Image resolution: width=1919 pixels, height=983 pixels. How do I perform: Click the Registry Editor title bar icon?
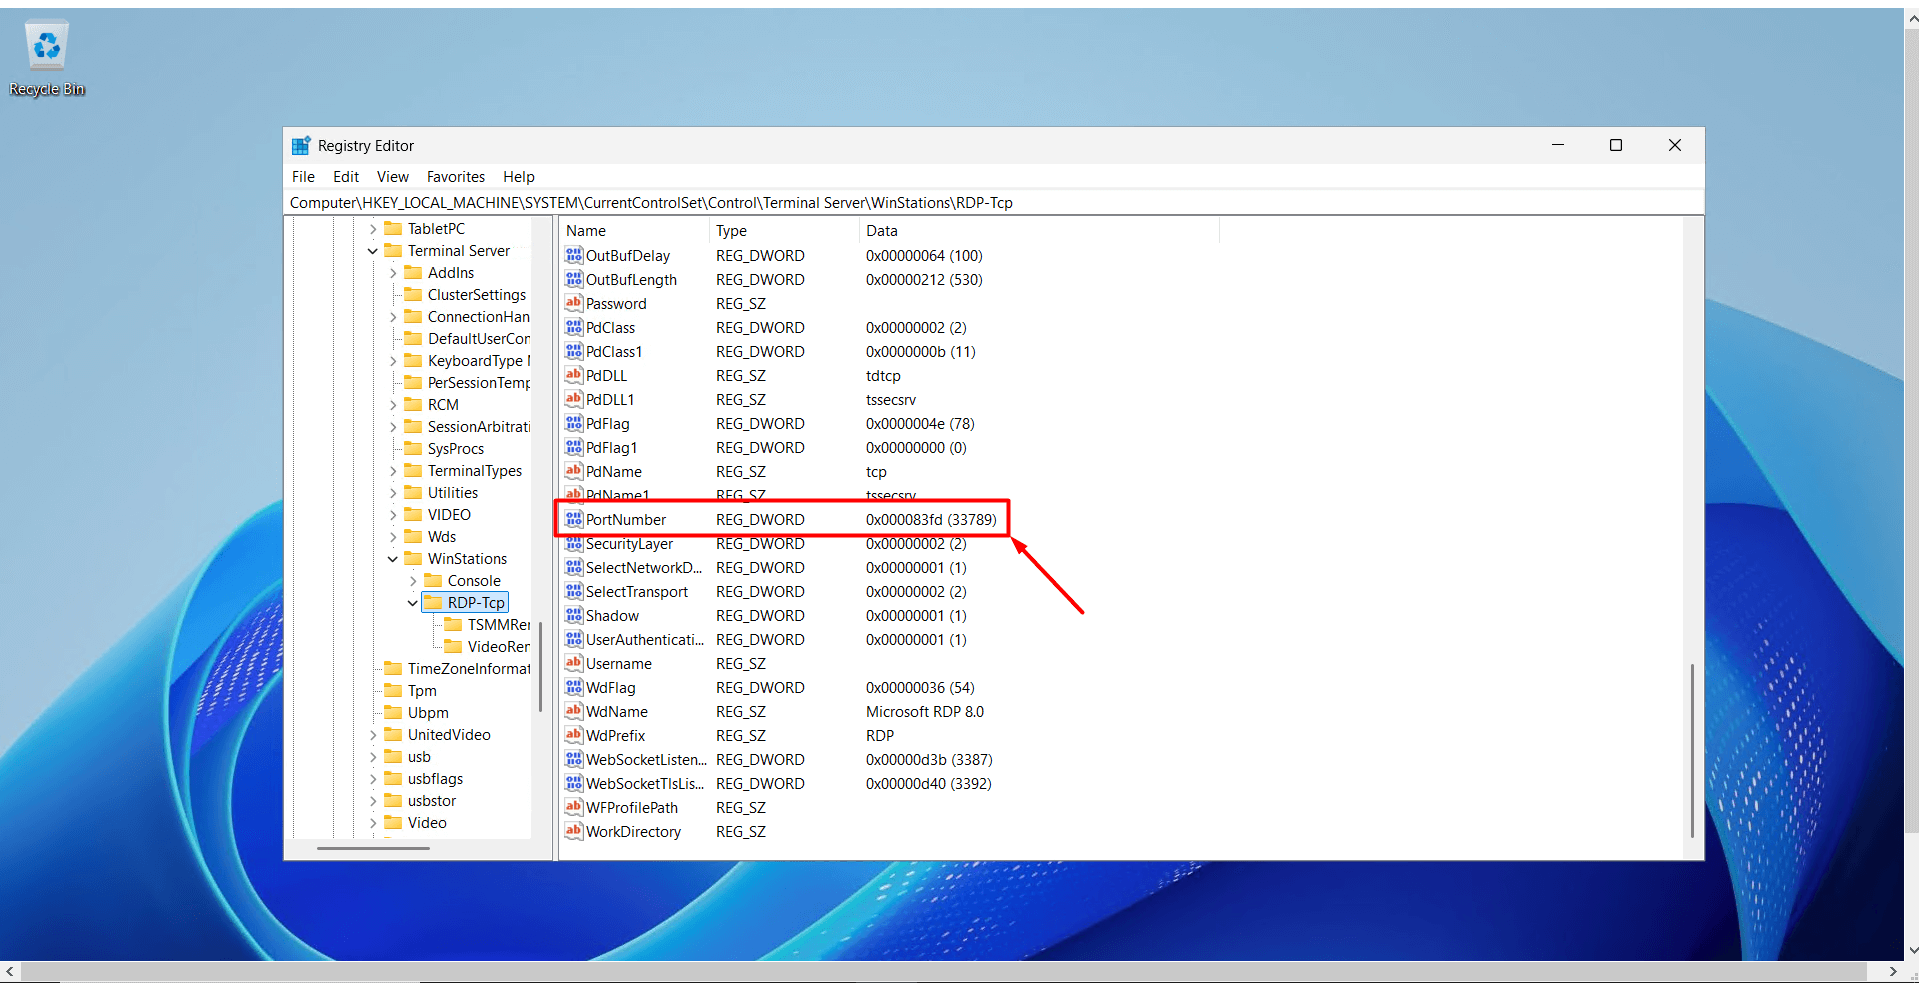(x=300, y=146)
